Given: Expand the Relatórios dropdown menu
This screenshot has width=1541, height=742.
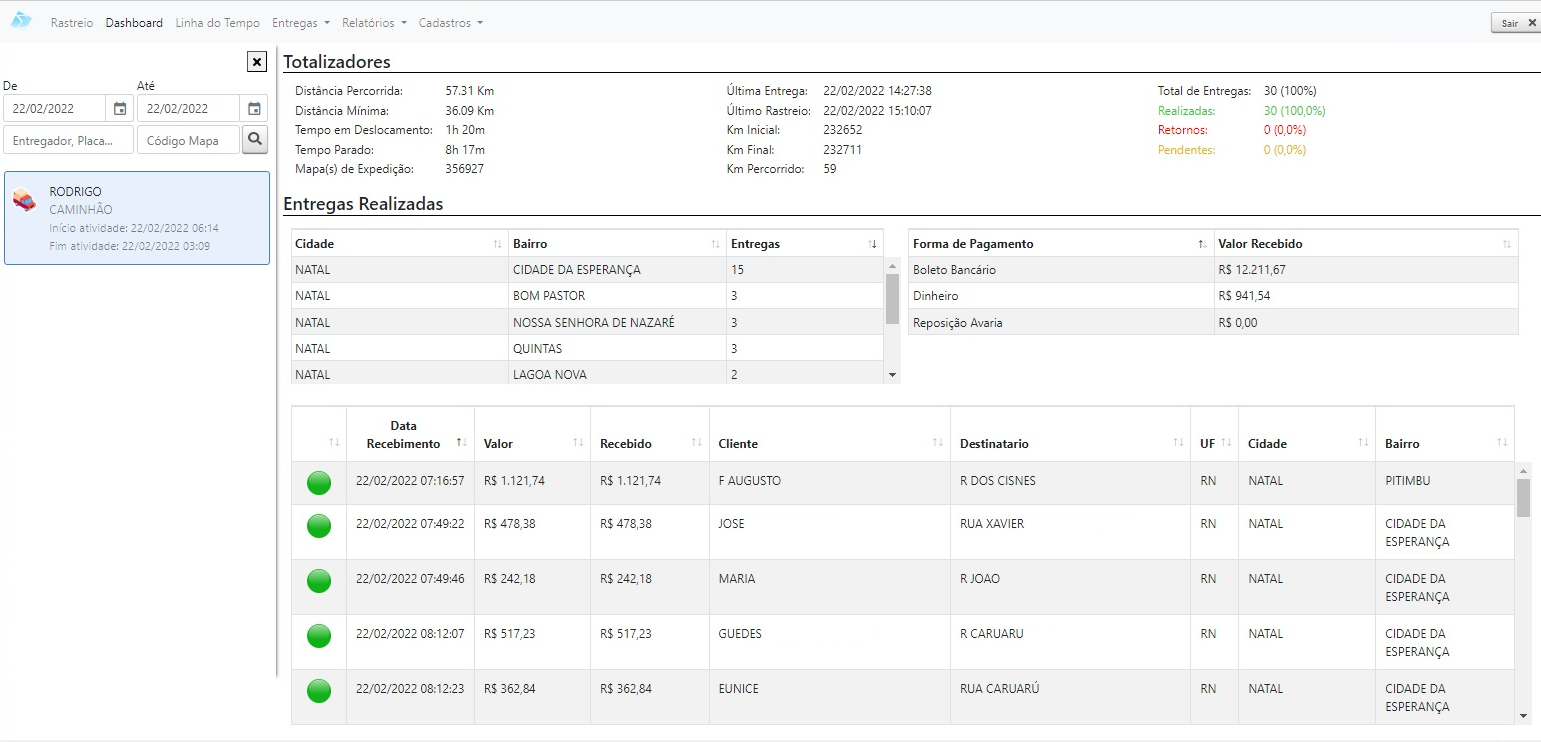Looking at the screenshot, I should pyautogui.click(x=374, y=23).
